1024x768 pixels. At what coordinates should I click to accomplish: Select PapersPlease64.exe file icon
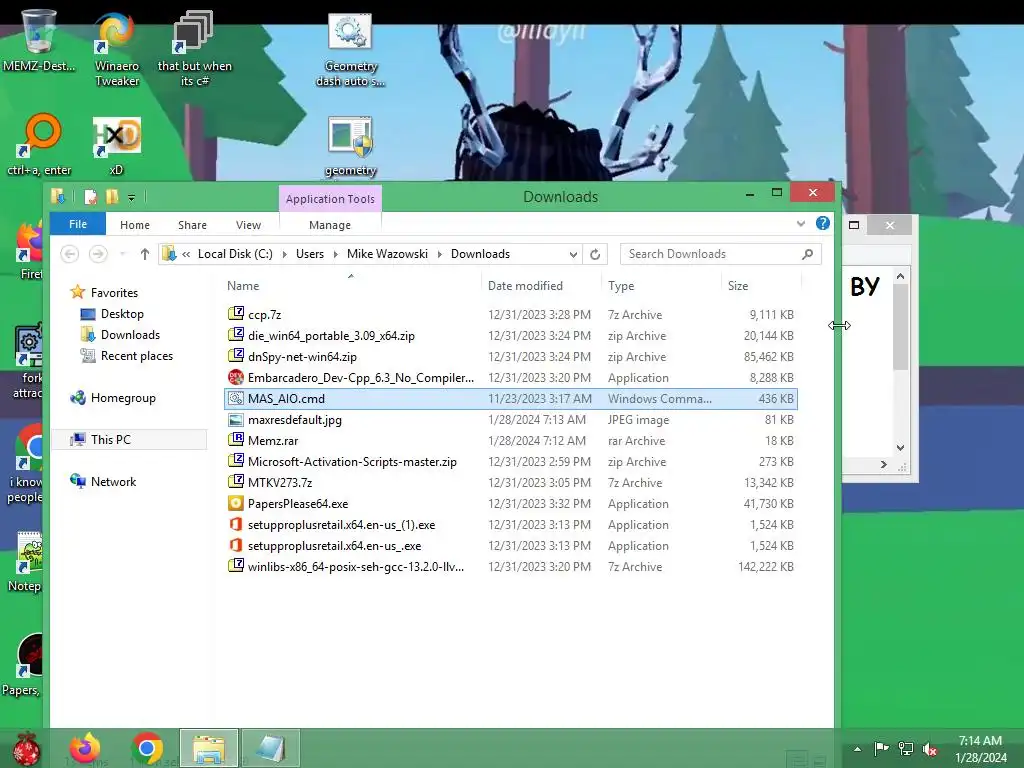236,503
